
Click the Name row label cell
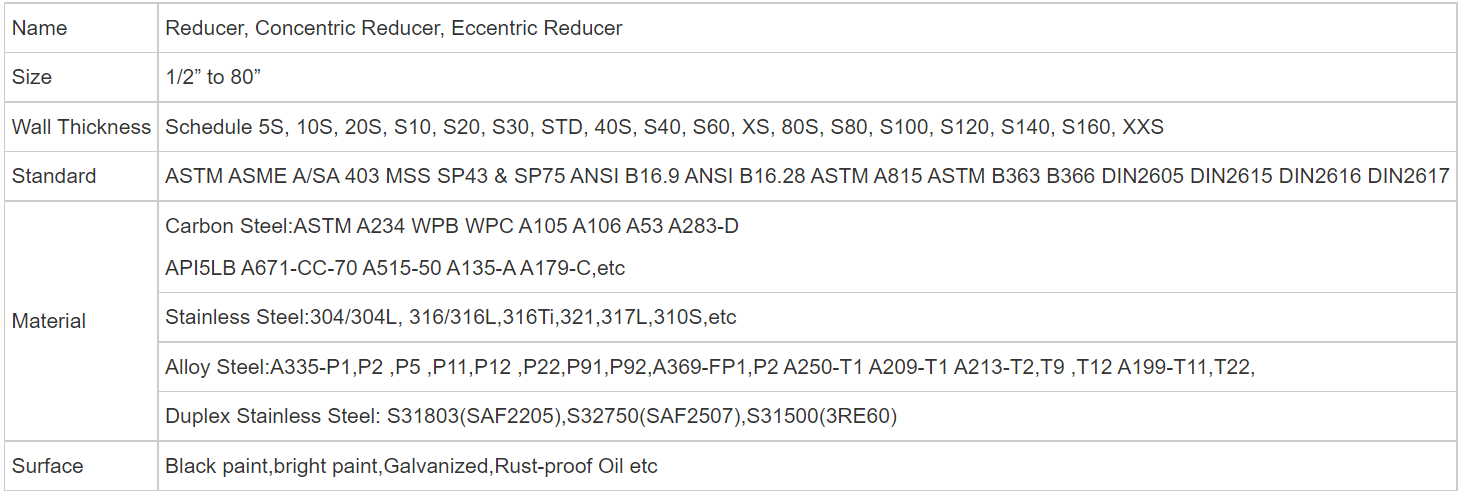tap(40, 28)
